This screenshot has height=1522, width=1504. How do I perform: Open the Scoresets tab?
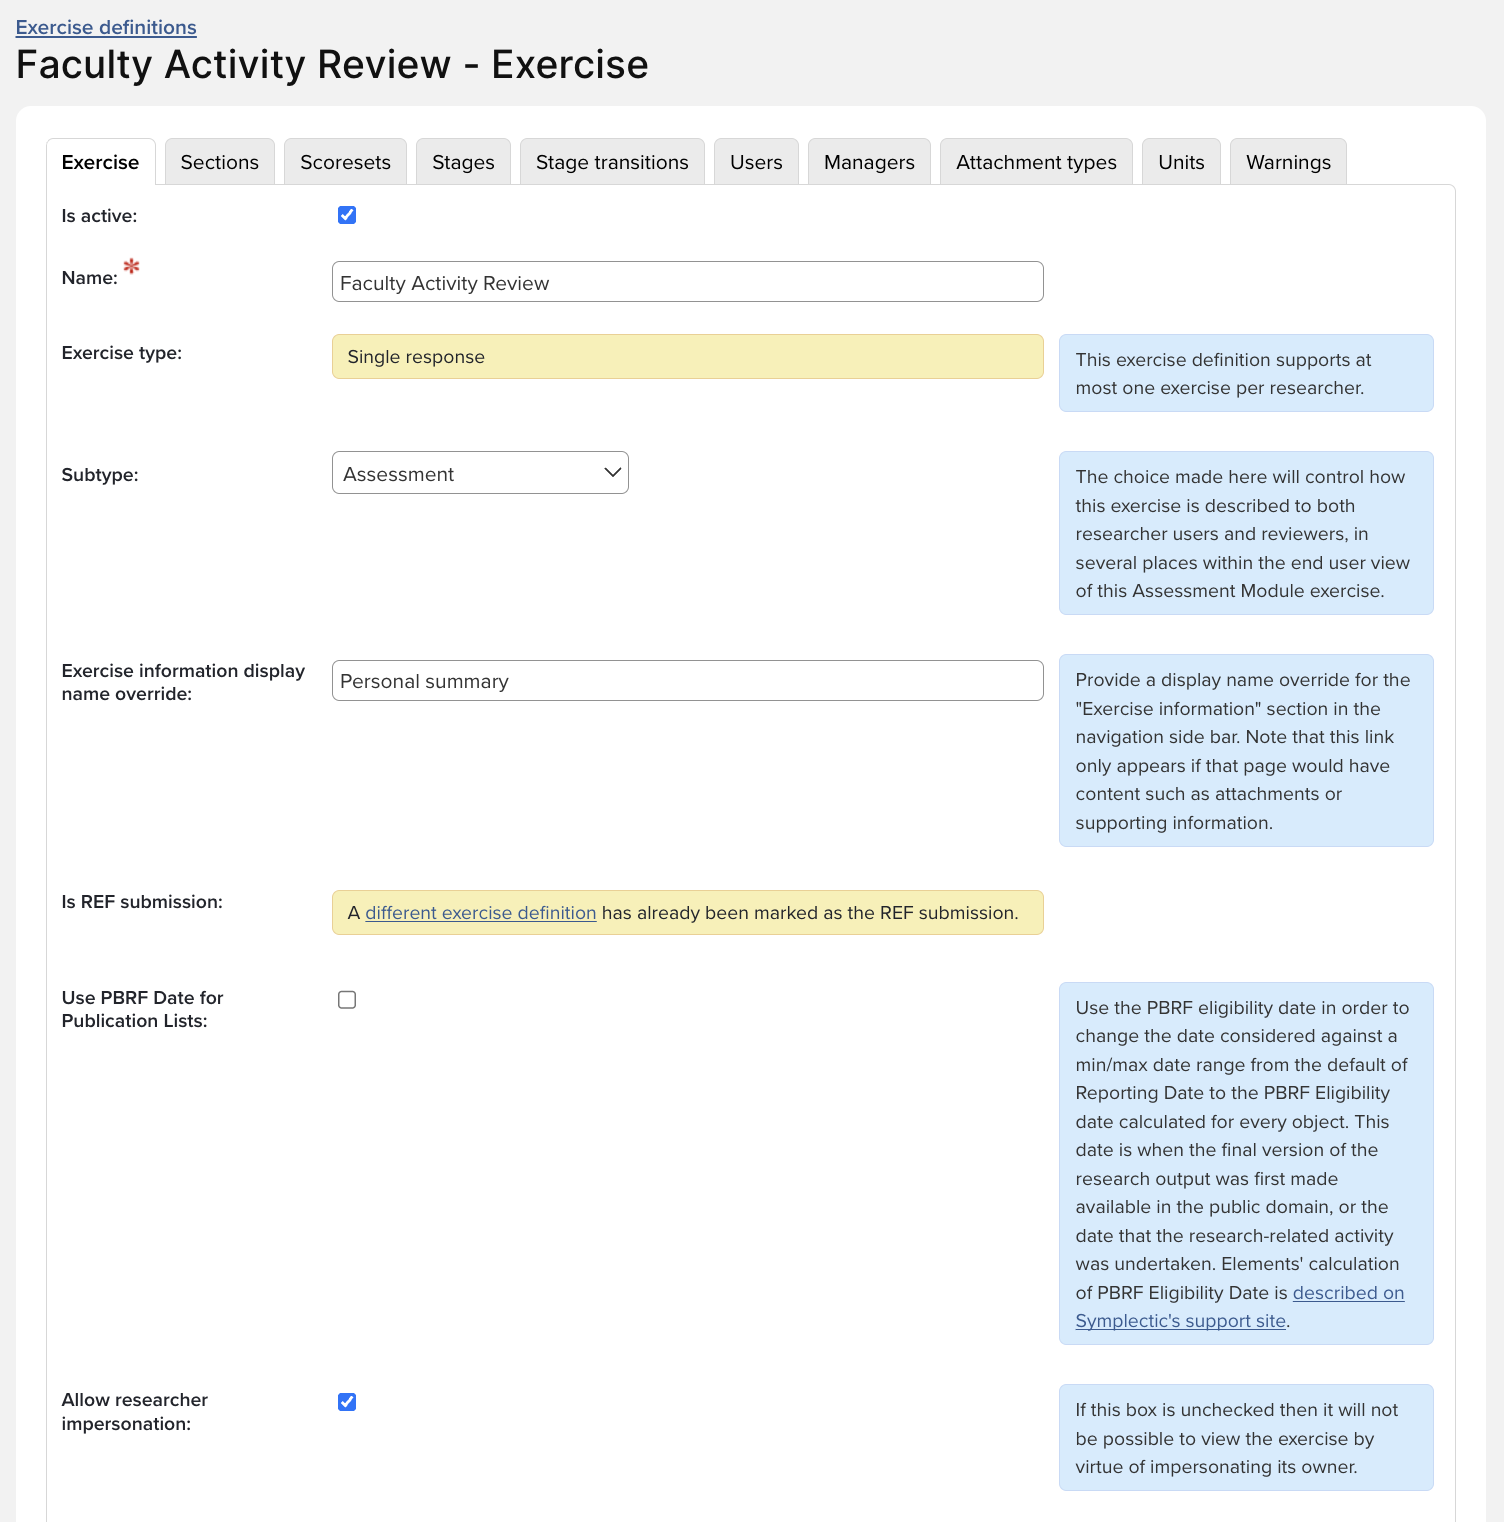345,162
